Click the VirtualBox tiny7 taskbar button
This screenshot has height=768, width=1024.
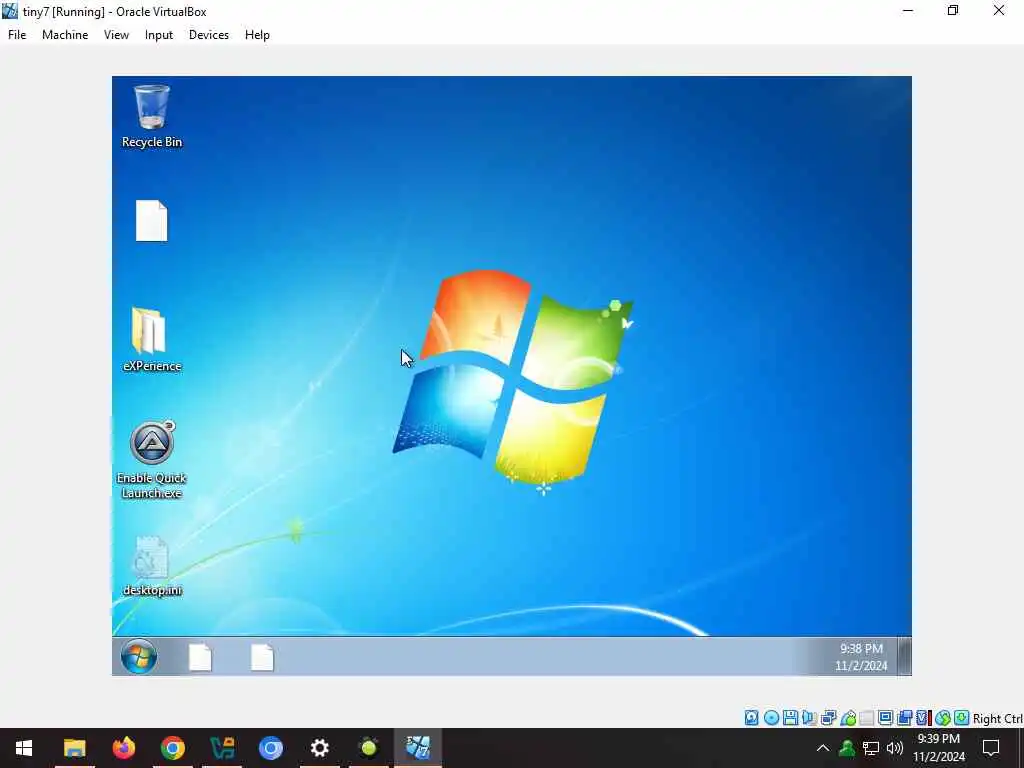pyautogui.click(x=418, y=748)
